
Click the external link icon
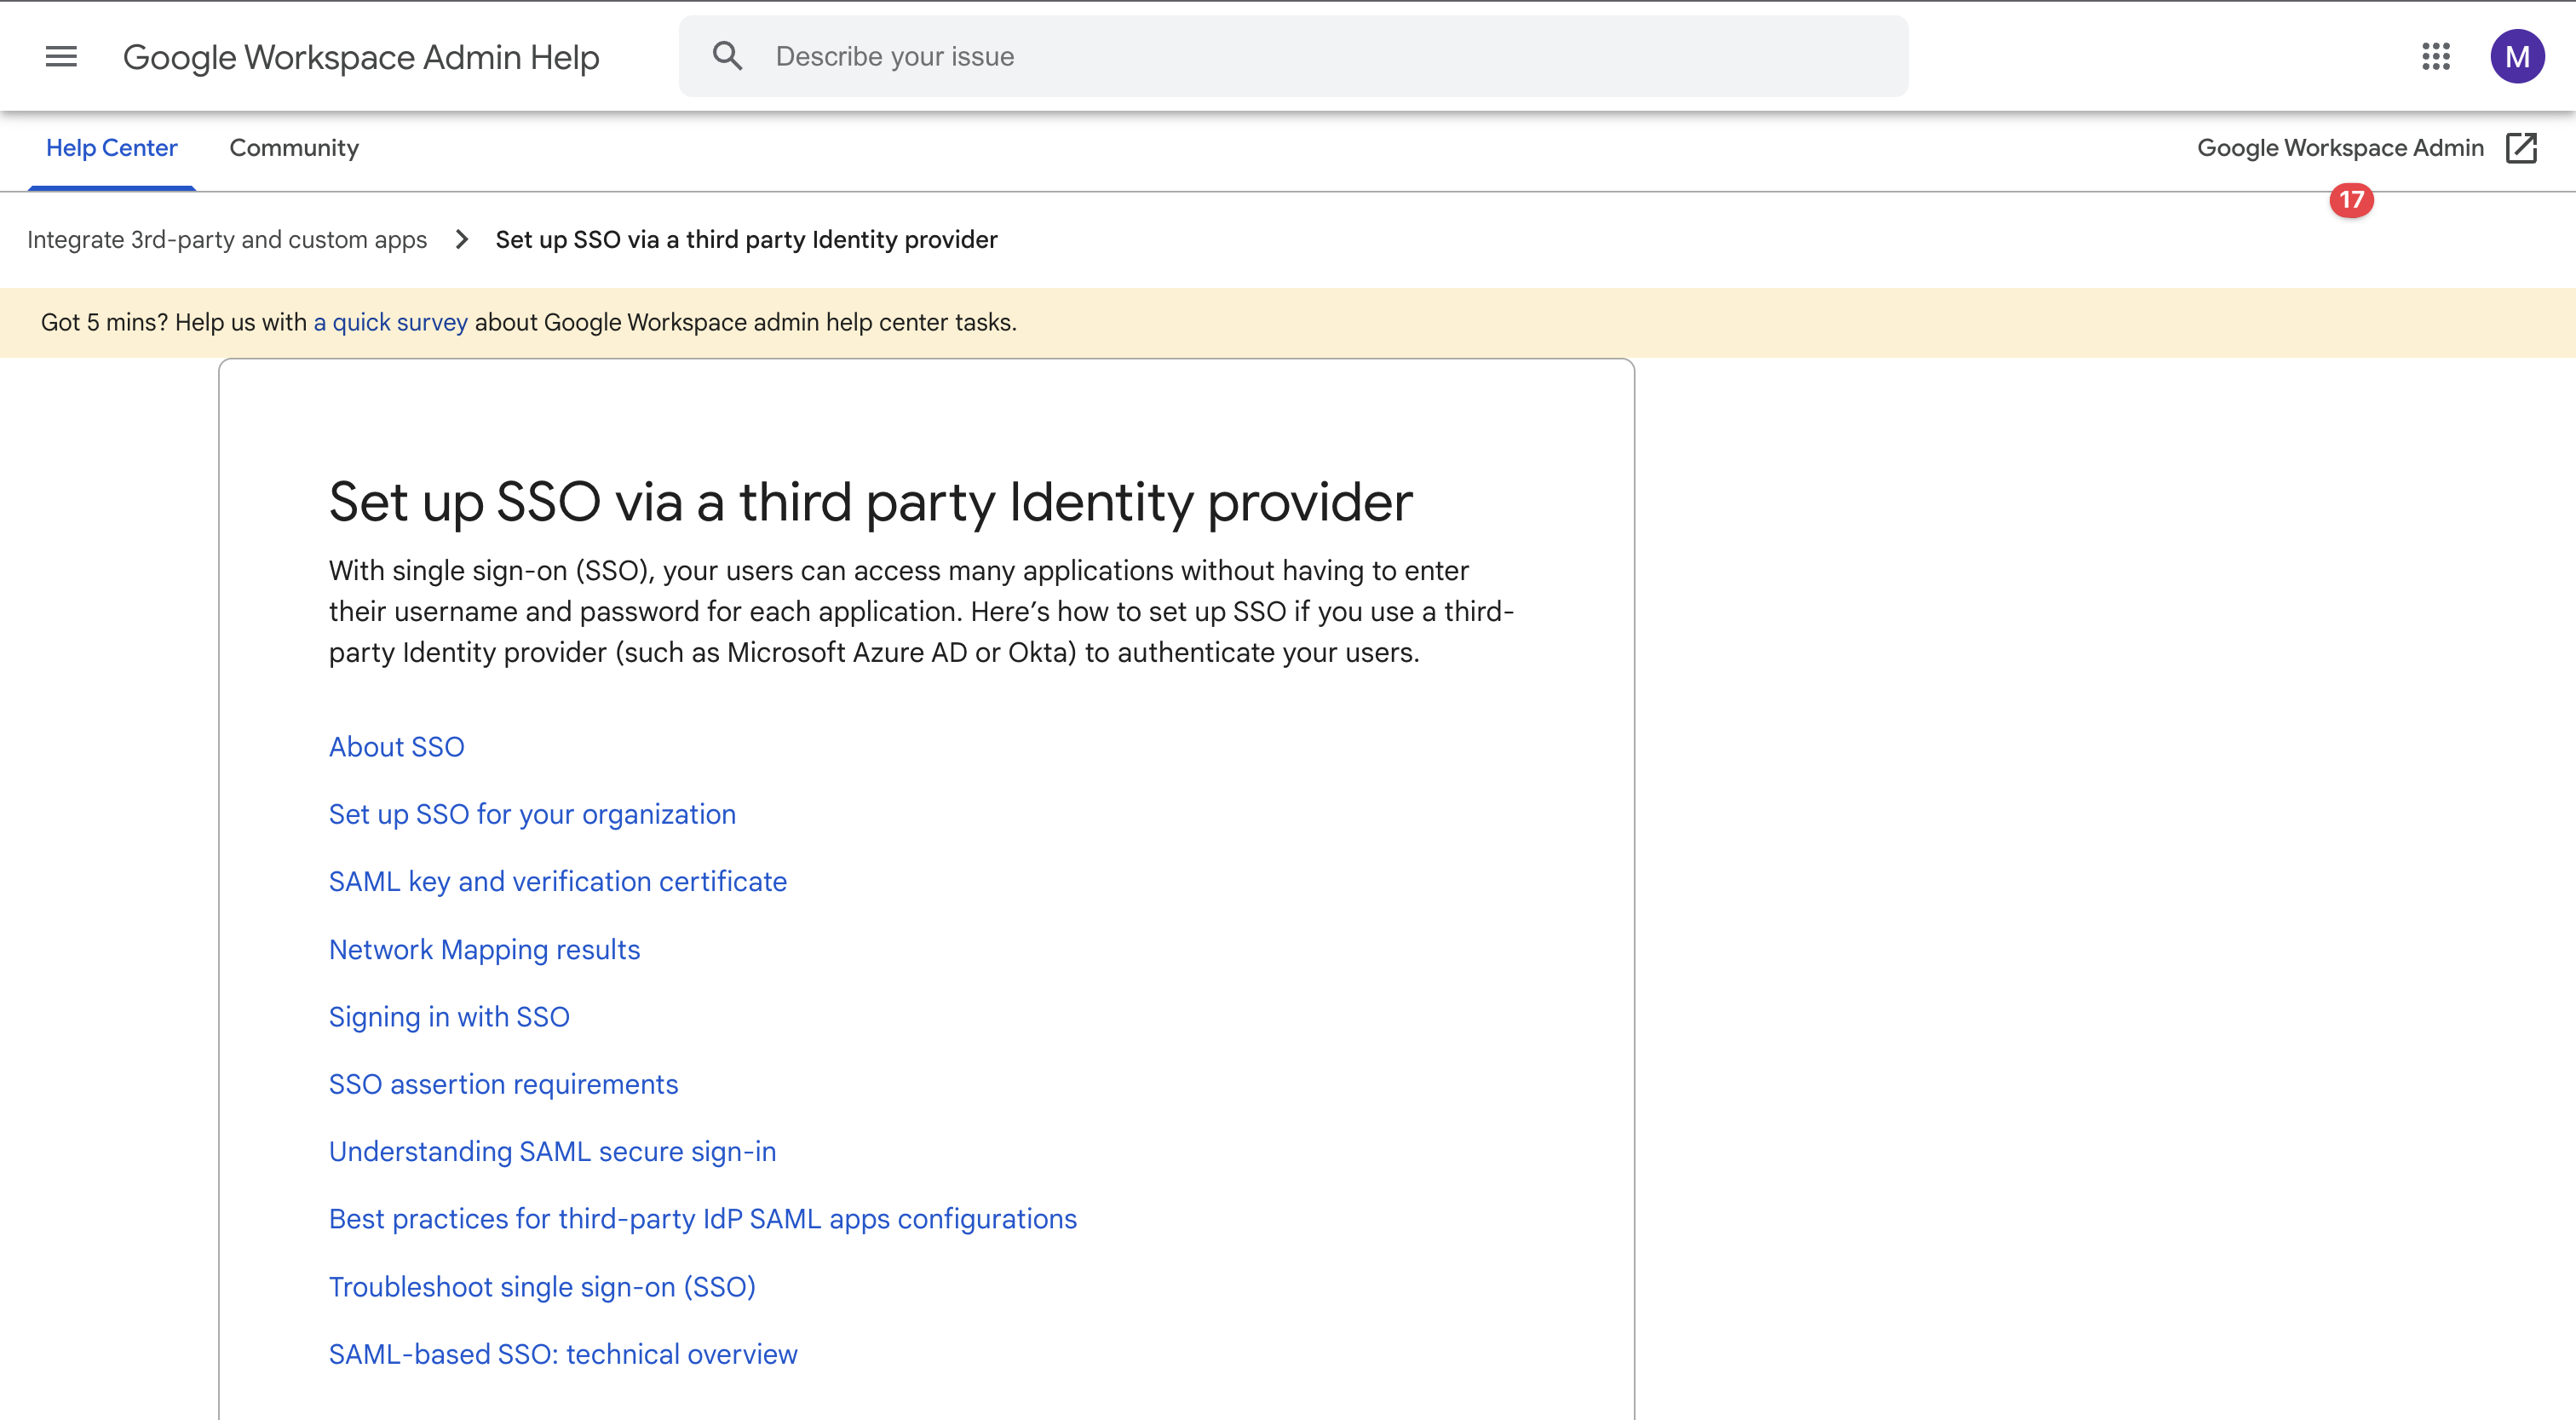coord(2521,148)
